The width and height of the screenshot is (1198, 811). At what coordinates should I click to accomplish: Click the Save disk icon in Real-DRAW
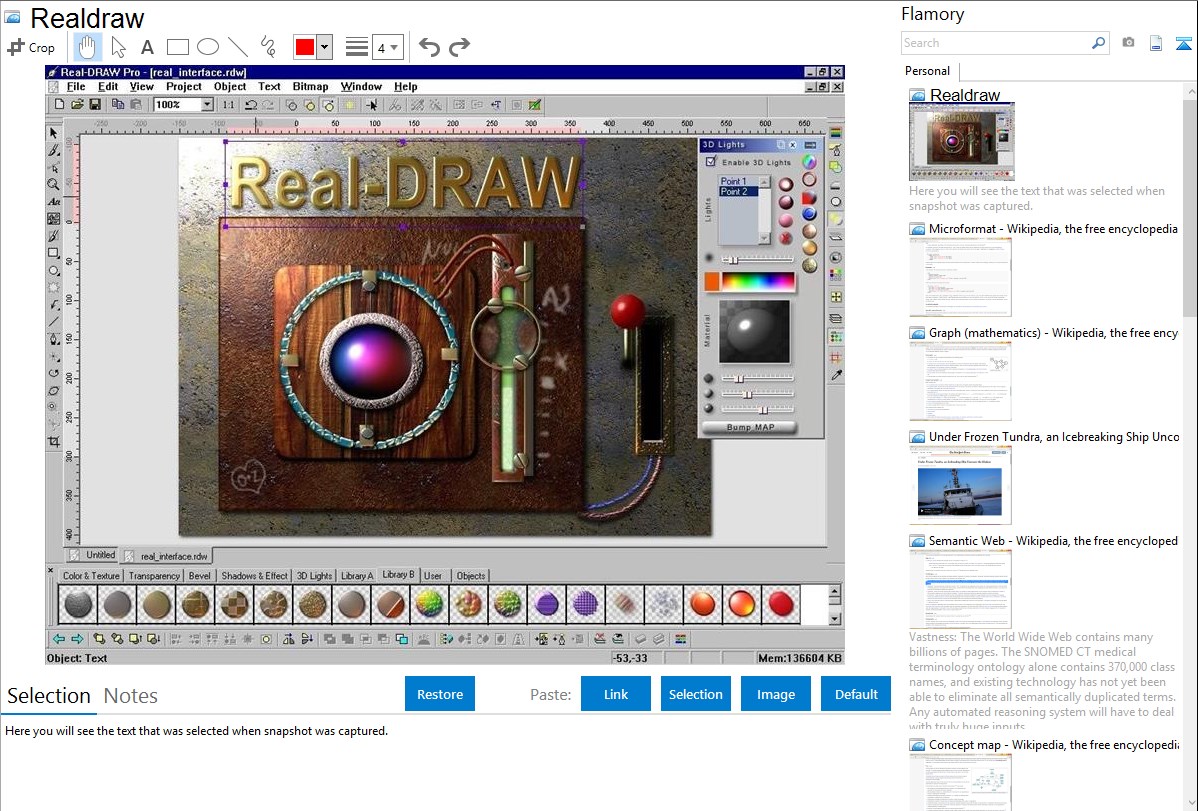click(95, 105)
